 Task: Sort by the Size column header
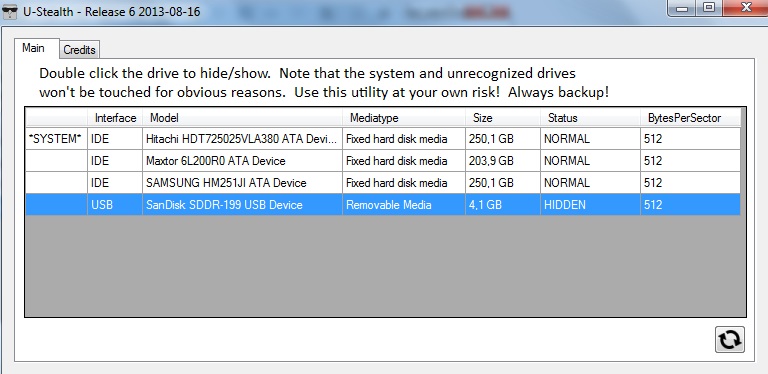(x=503, y=117)
